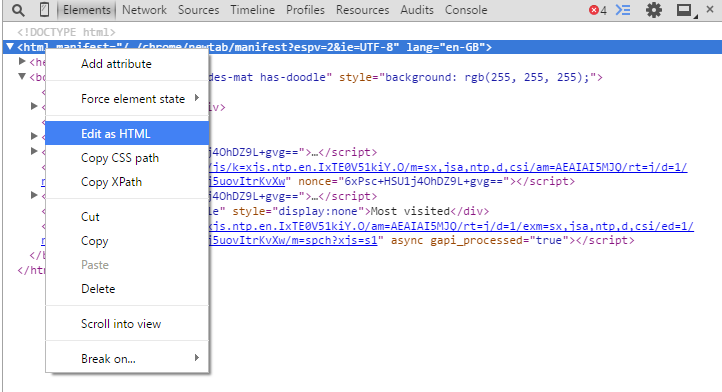This screenshot has height=392, width=722.
Task: Open the Audits tab
Action: coord(417,10)
